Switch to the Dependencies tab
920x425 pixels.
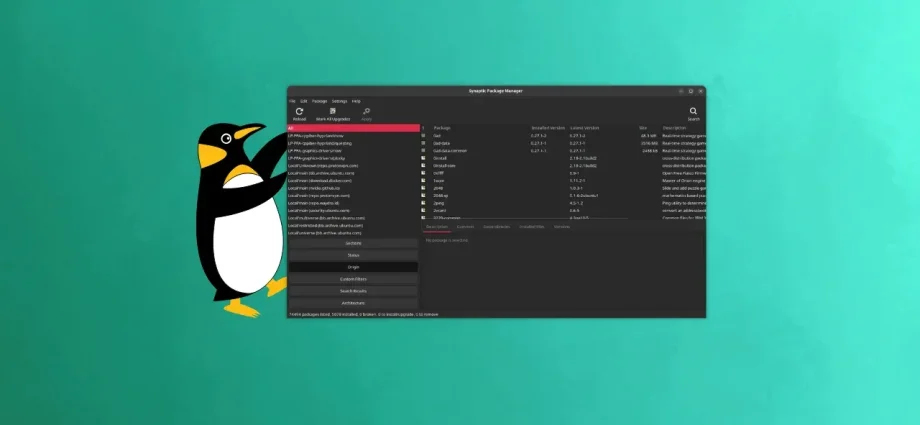tap(496, 227)
